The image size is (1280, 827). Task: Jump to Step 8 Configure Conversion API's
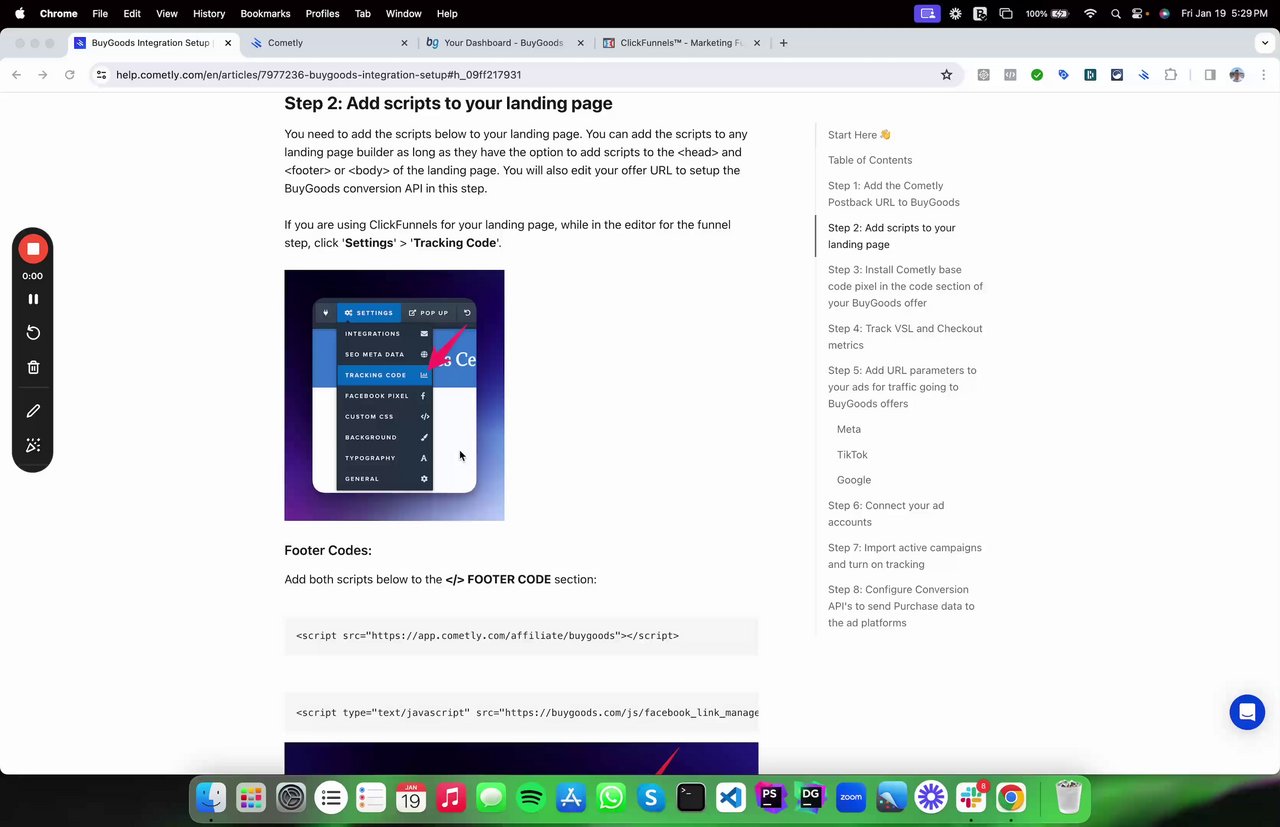[901, 606]
